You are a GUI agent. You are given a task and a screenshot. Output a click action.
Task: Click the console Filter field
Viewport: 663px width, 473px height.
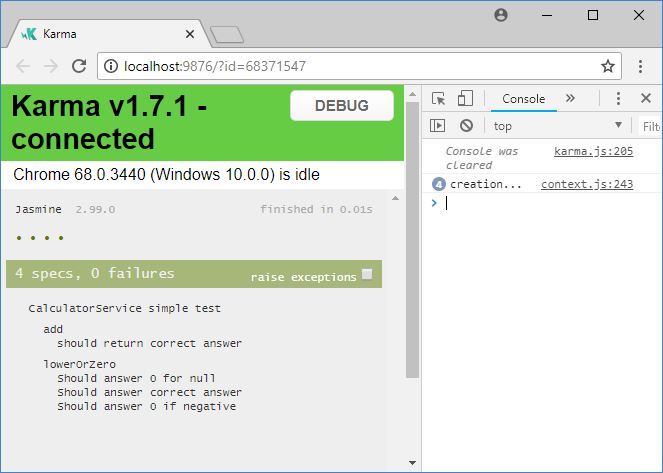(650, 126)
